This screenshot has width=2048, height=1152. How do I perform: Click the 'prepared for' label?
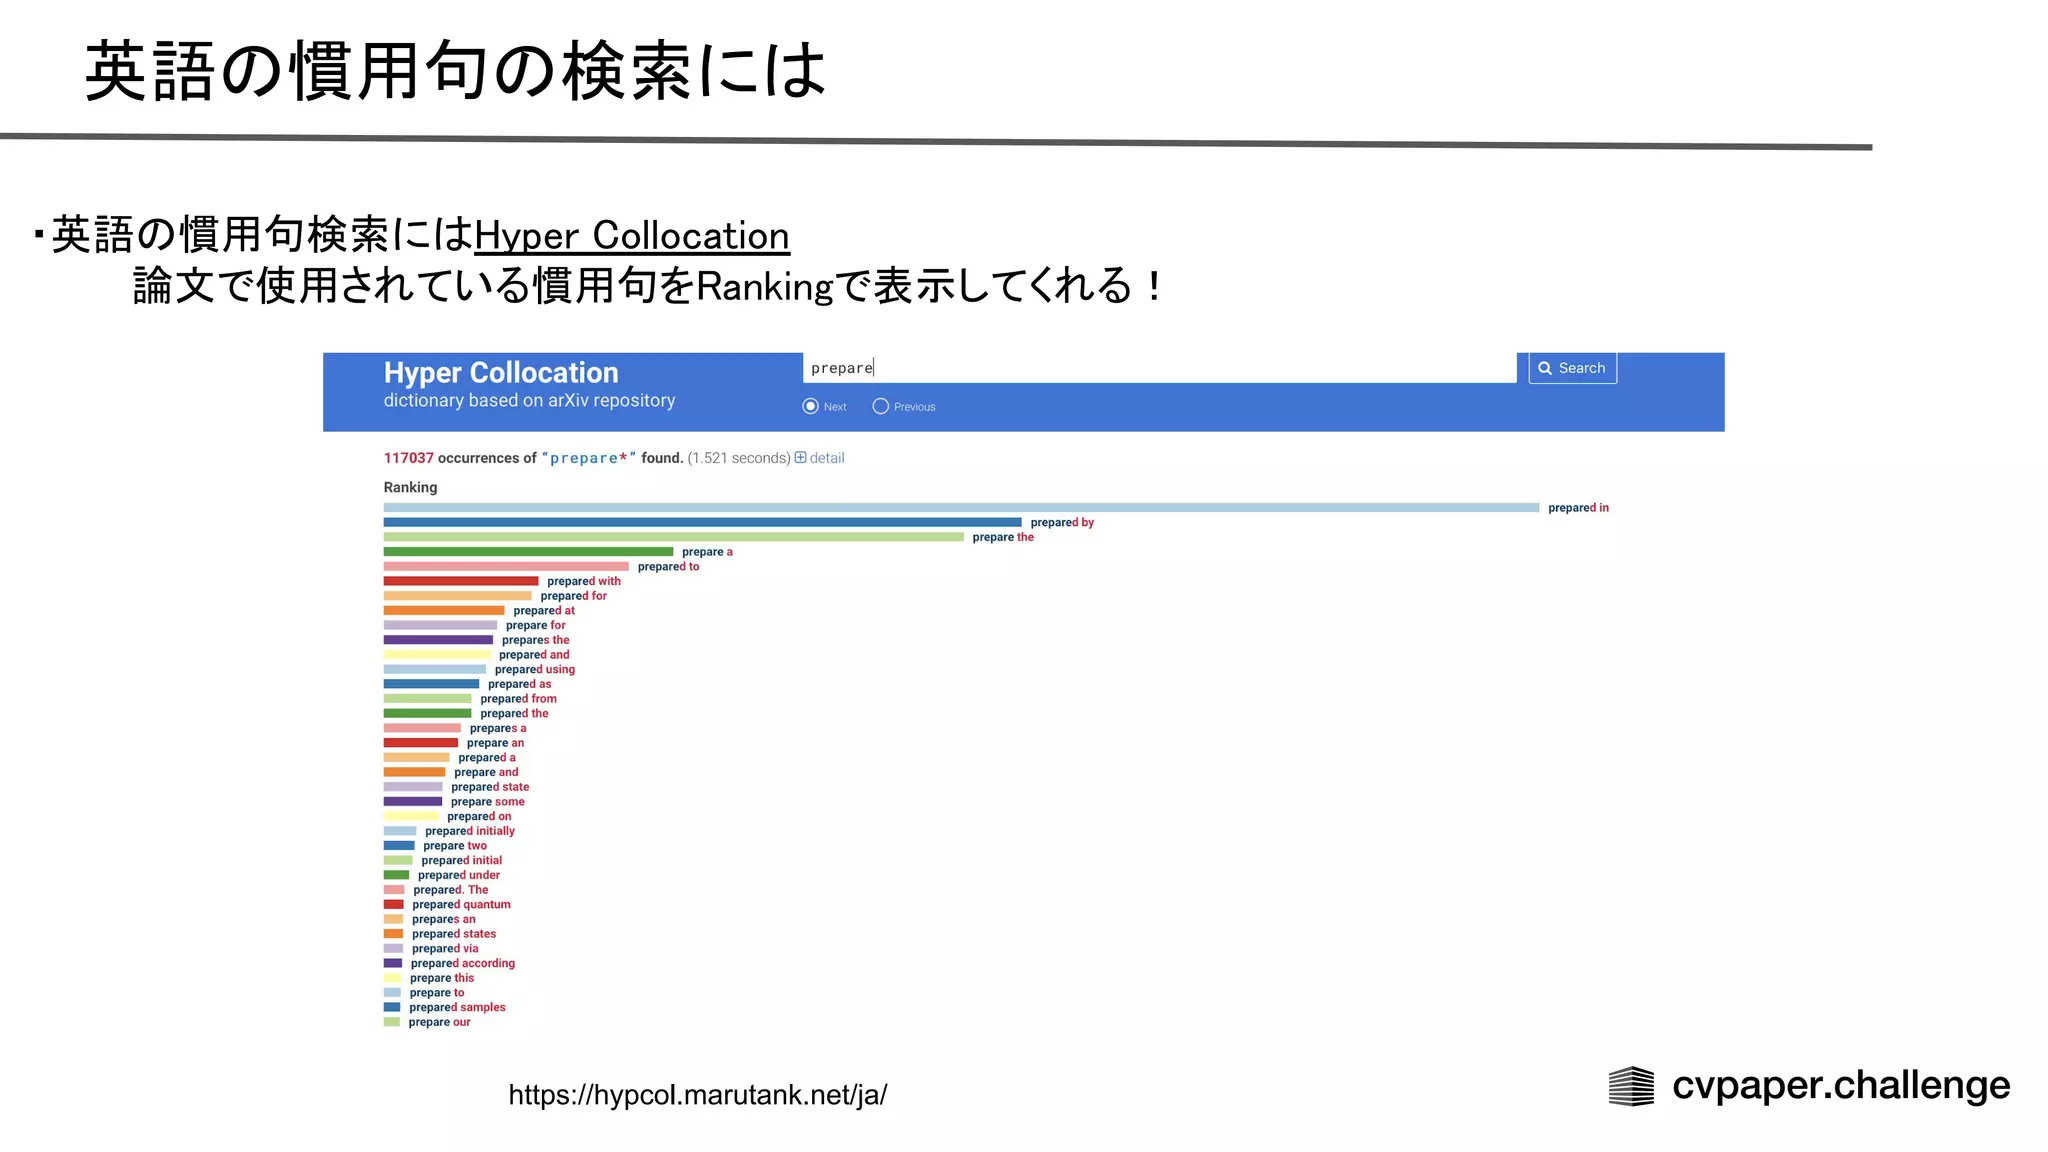574,596
